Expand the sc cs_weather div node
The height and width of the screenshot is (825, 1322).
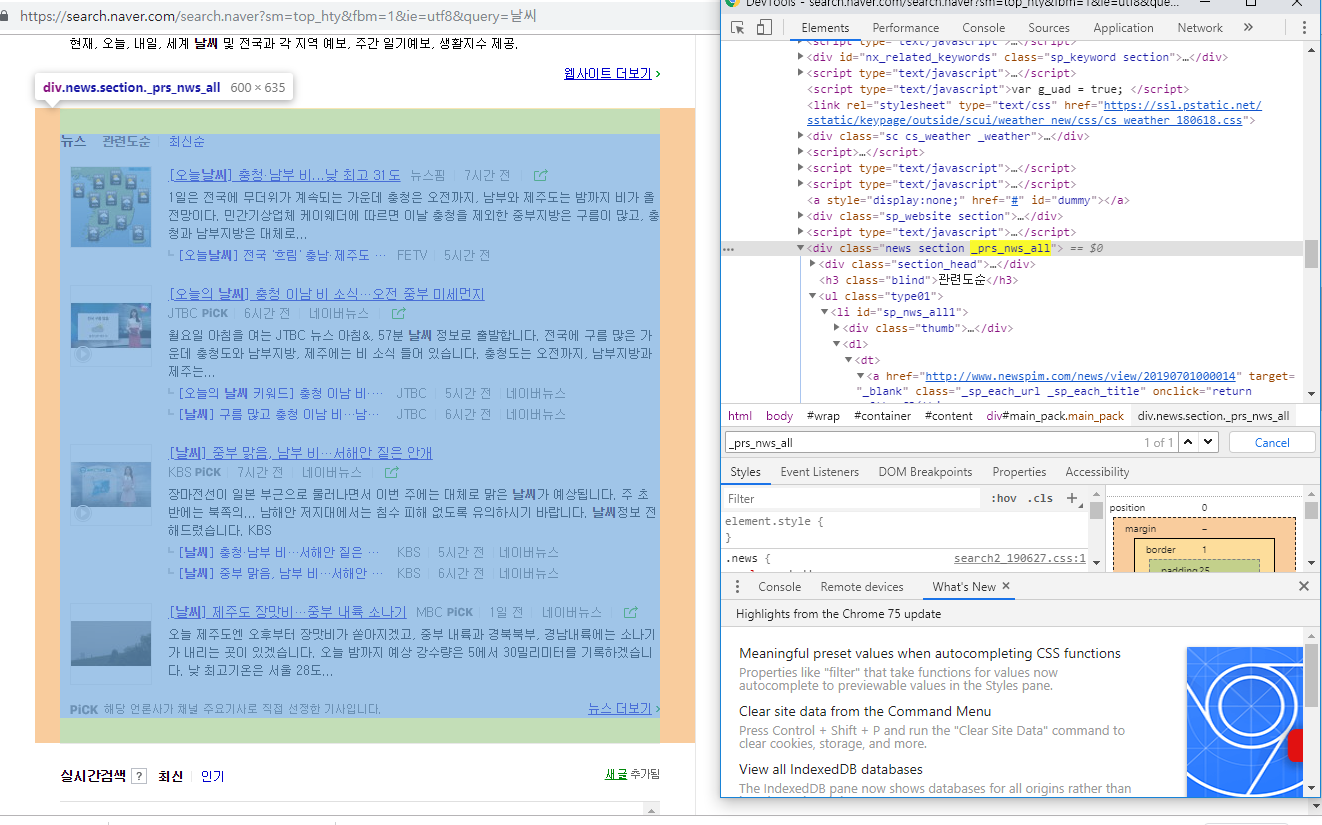tap(801, 136)
